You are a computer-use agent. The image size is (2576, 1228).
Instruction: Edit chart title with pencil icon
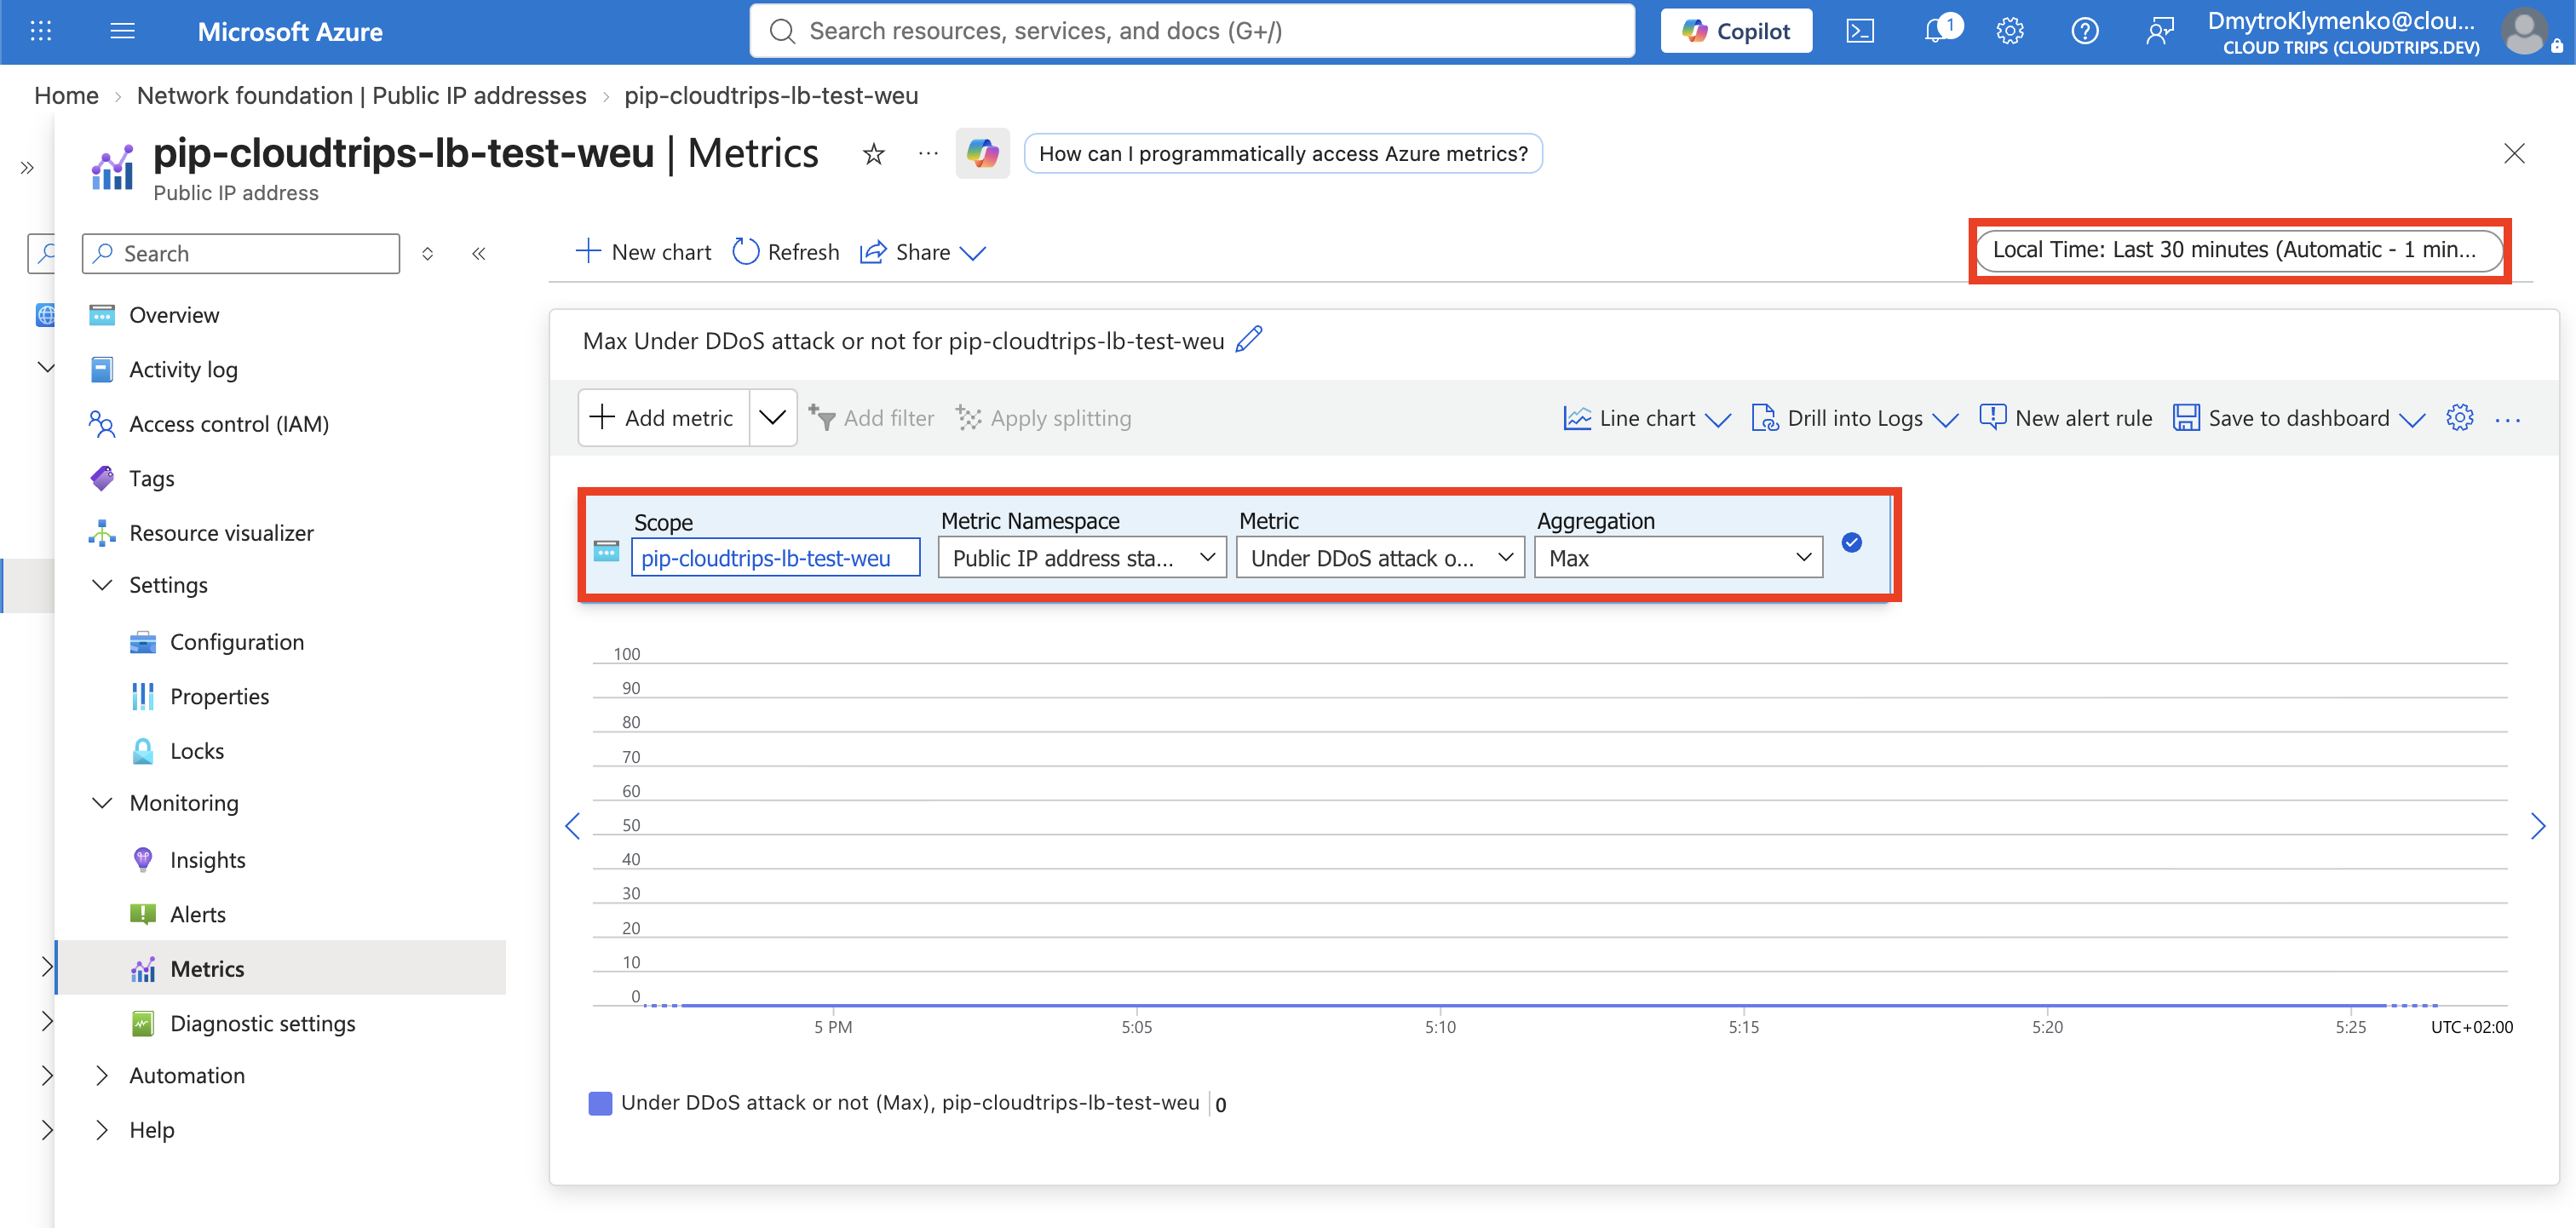(1248, 340)
